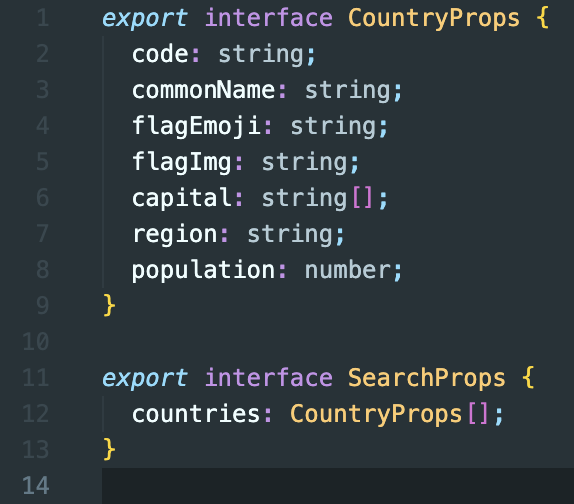Click the CountryProps type on line 12
The height and width of the screenshot is (504, 574).
[x=376, y=415]
